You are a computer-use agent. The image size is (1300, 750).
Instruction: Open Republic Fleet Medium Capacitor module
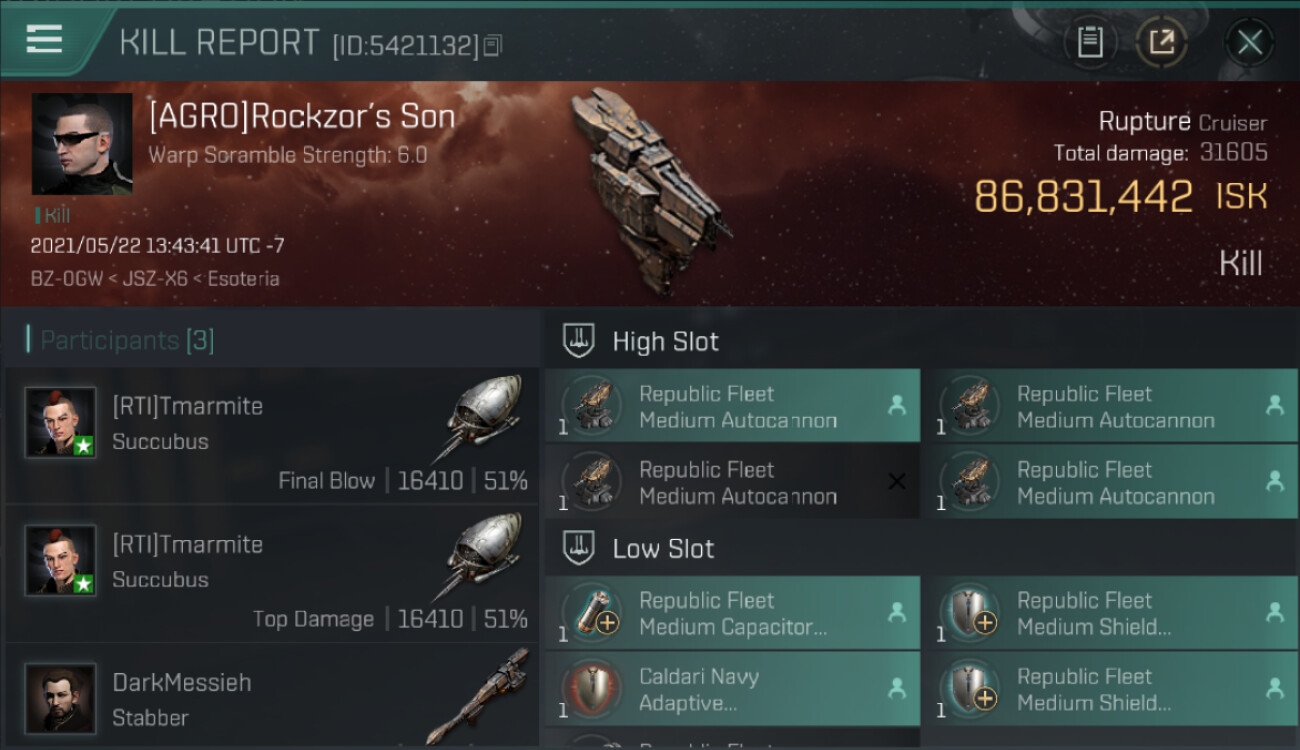(x=732, y=613)
